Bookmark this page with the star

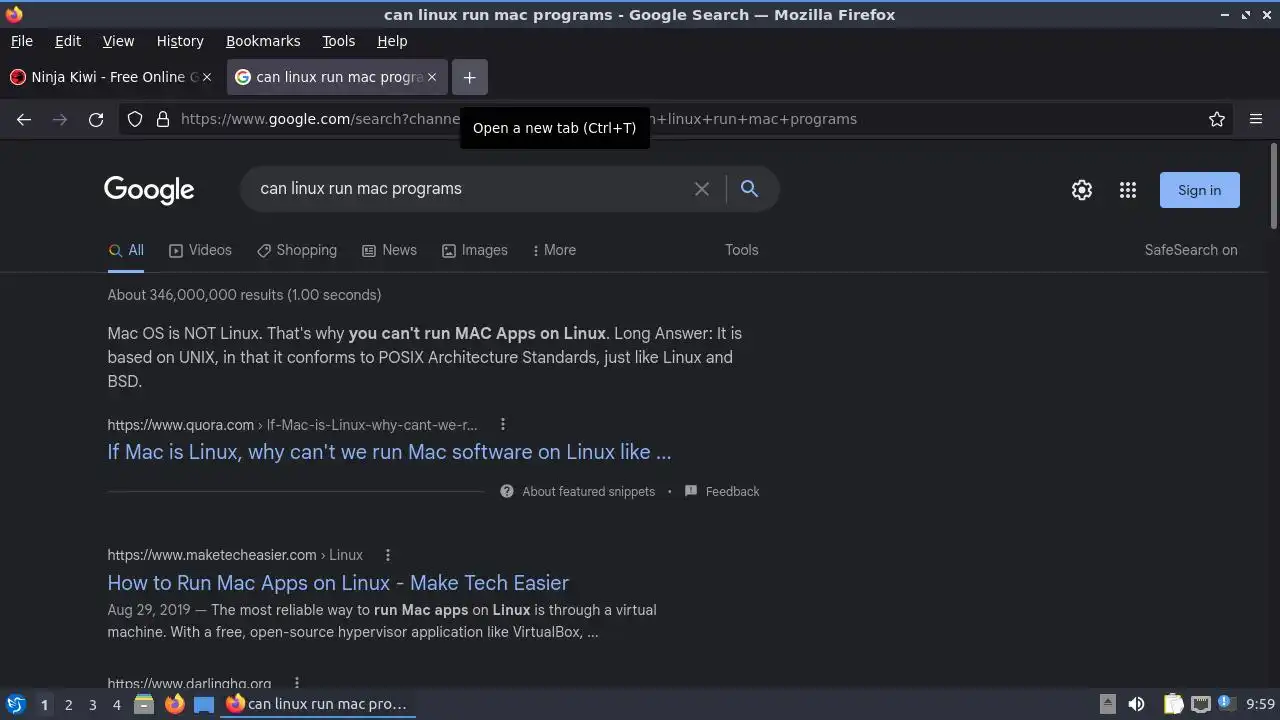click(x=1217, y=119)
